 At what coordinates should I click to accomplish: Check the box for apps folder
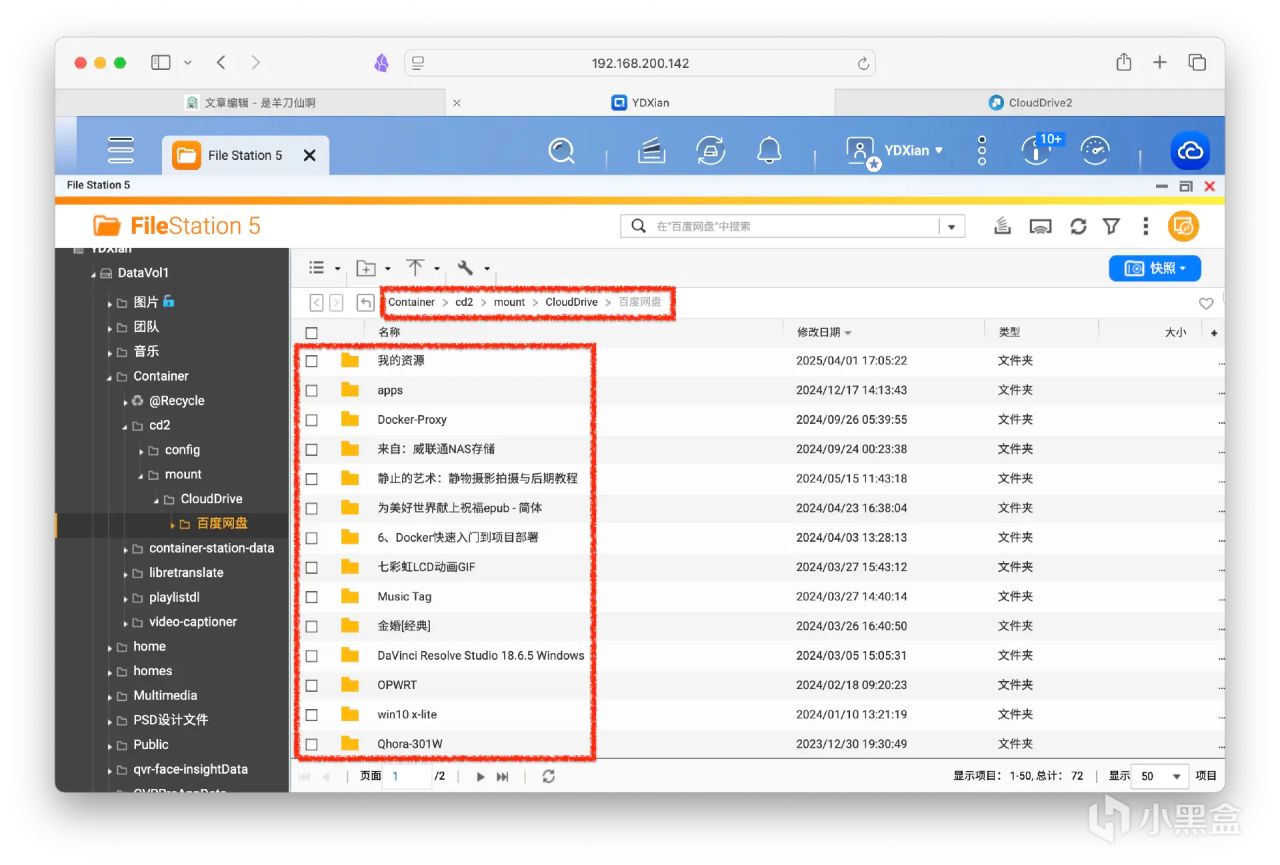tap(312, 391)
